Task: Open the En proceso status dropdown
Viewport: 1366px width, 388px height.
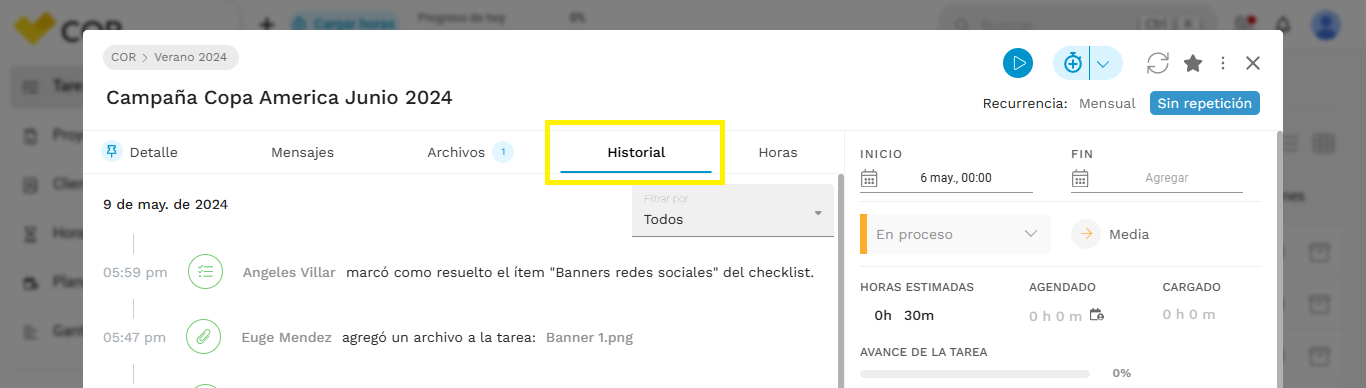Action: (x=955, y=234)
